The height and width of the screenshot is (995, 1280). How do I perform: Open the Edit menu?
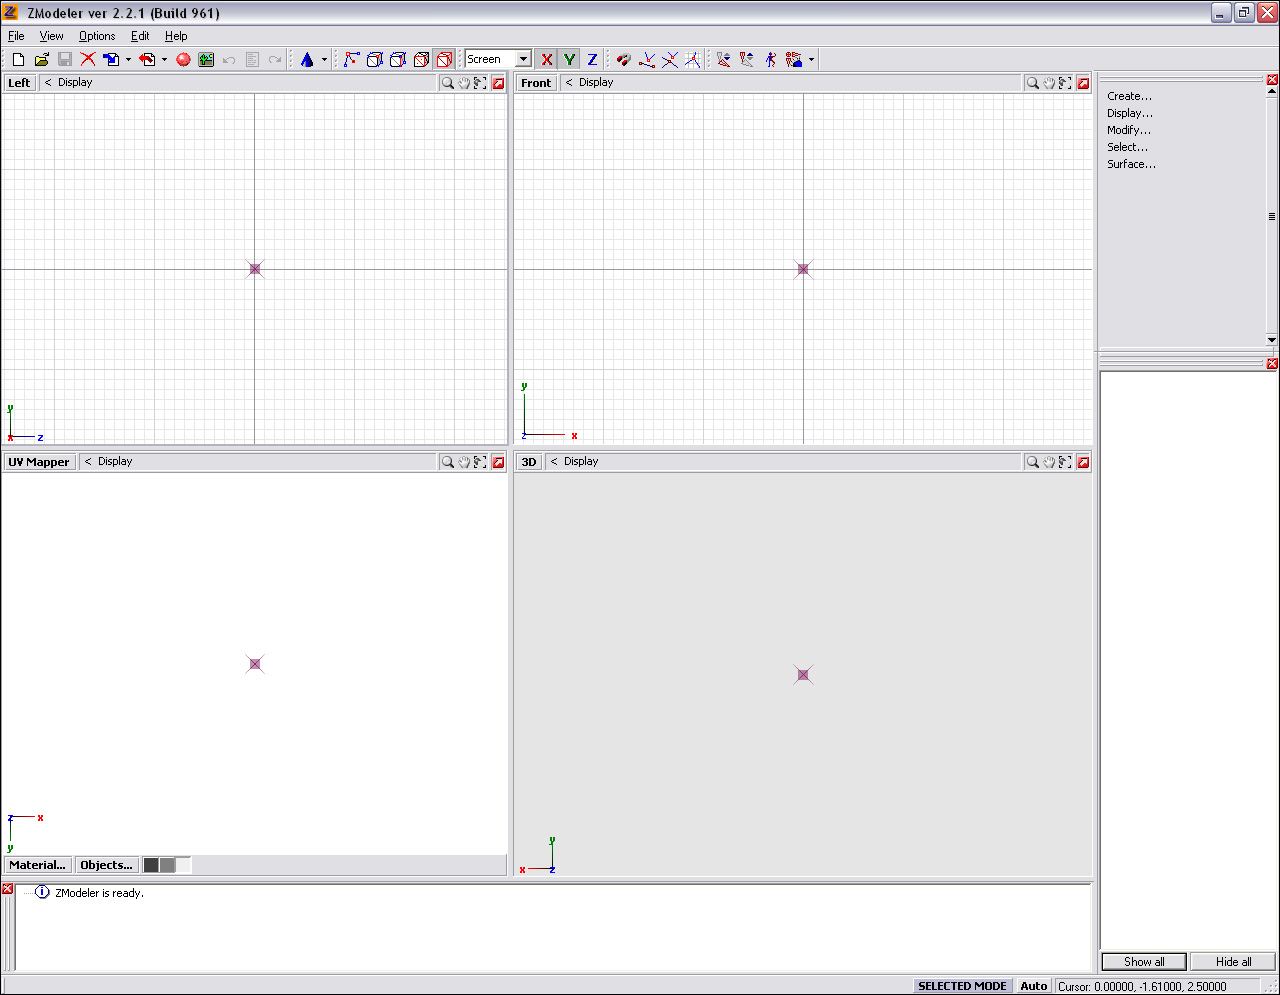[x=140, y=36]
